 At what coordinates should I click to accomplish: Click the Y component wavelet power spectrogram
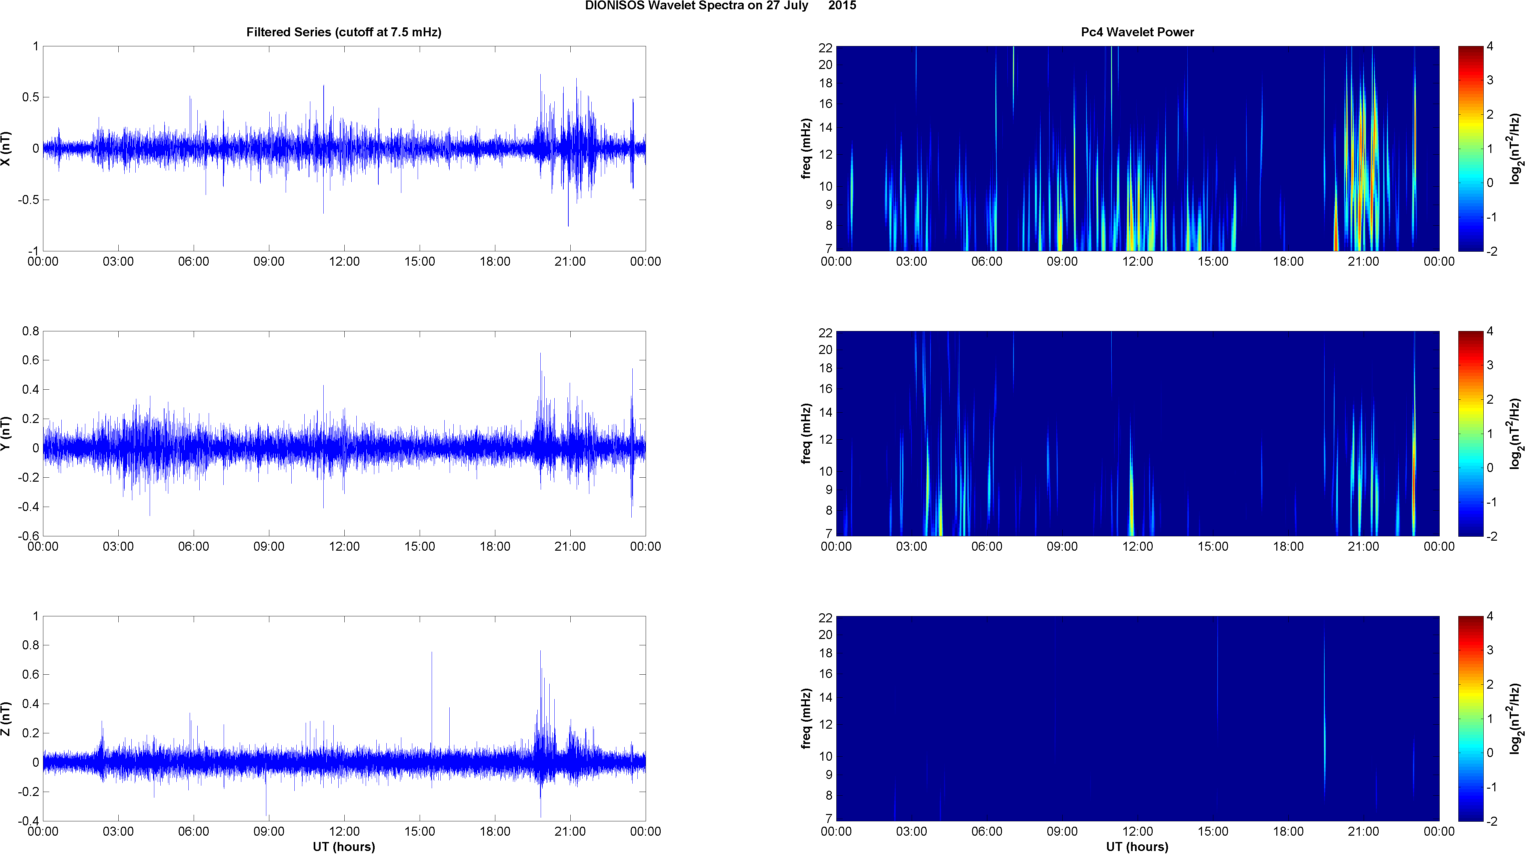coord(1137,433)
